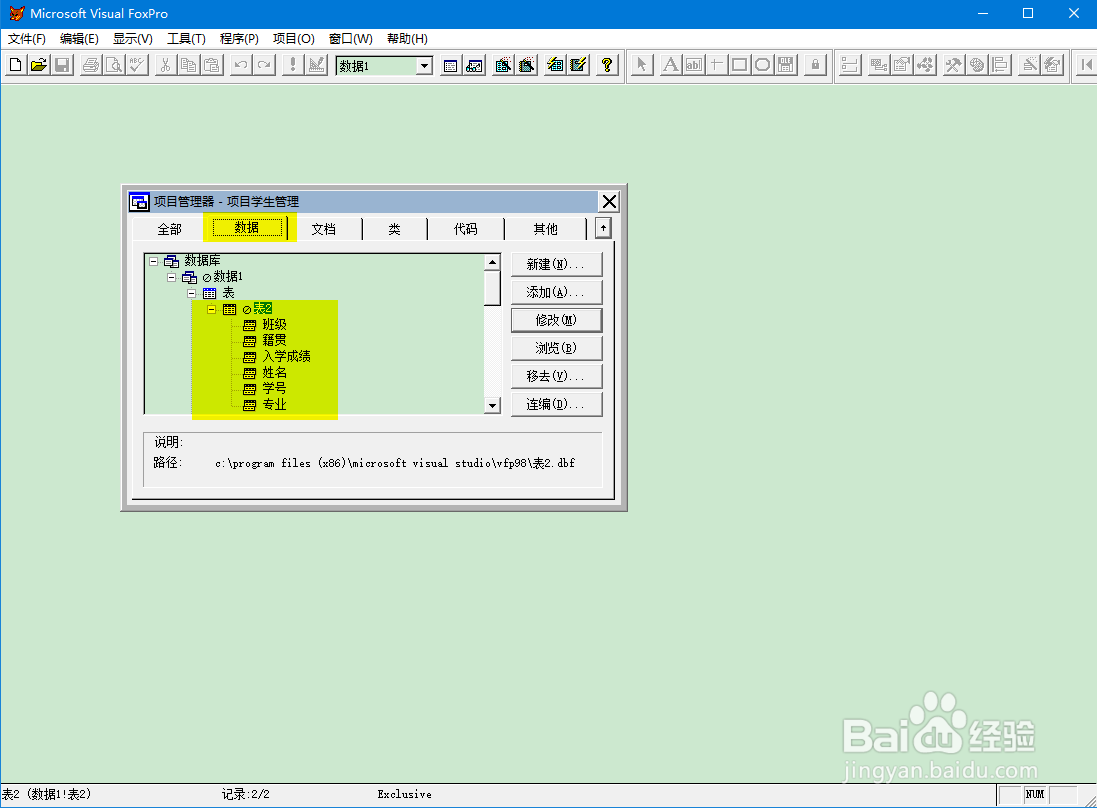Click the 修改(M) button
The height and width of the screenshot is (808, 1097).
[x=556, y=320]
